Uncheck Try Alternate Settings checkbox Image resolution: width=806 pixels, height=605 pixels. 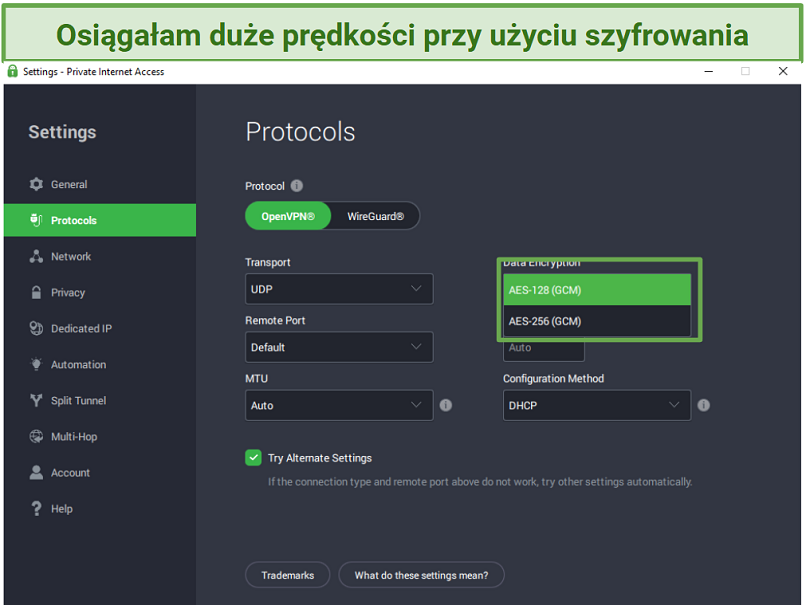(253, 457)
